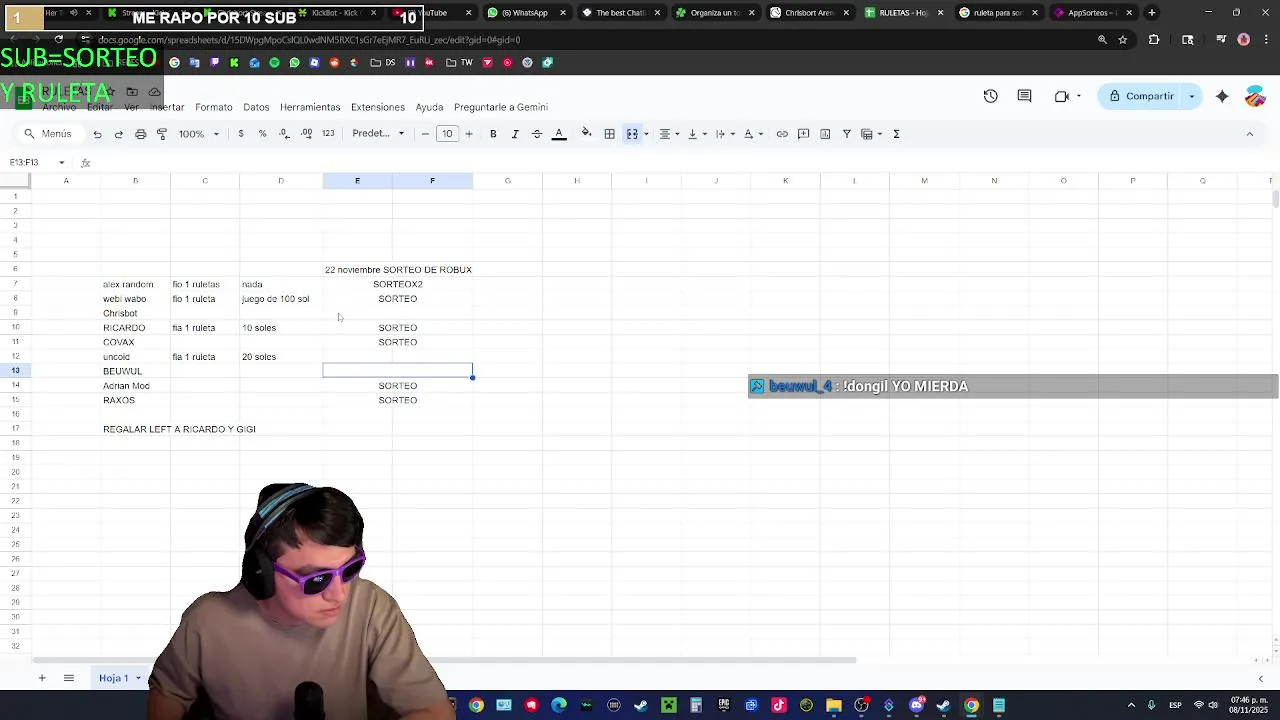Open the Formato menu
Screen dimensions: 1280x720
coord(213,107)
